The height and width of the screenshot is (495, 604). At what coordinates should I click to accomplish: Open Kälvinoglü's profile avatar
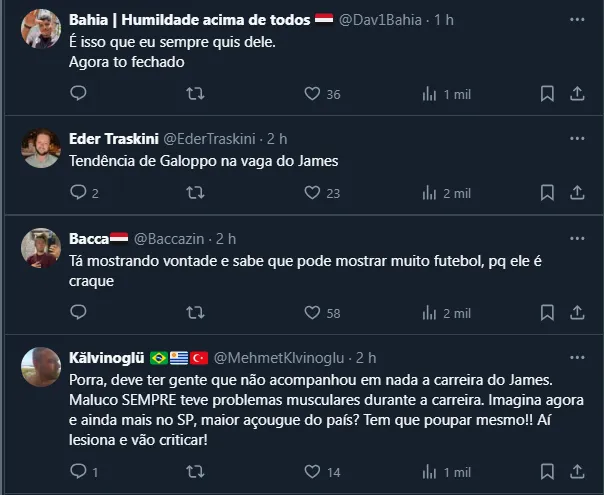tap(41, 367)
